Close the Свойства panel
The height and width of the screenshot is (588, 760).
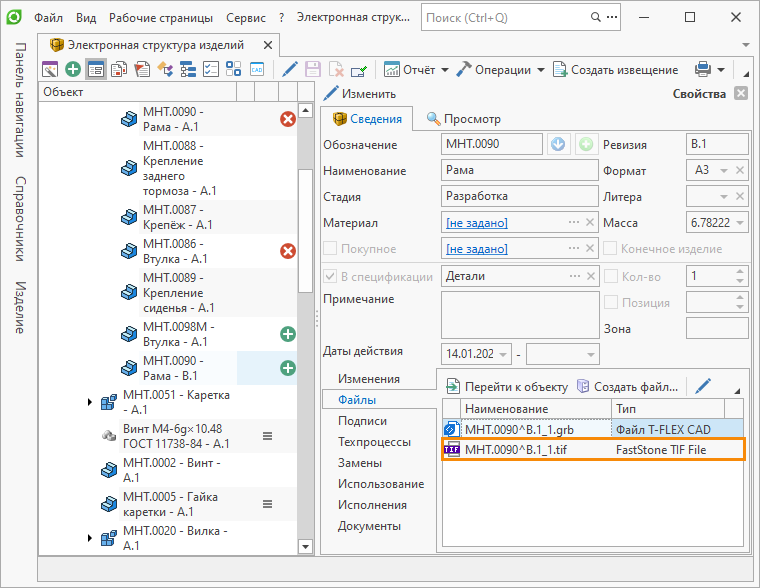point(740,94)
